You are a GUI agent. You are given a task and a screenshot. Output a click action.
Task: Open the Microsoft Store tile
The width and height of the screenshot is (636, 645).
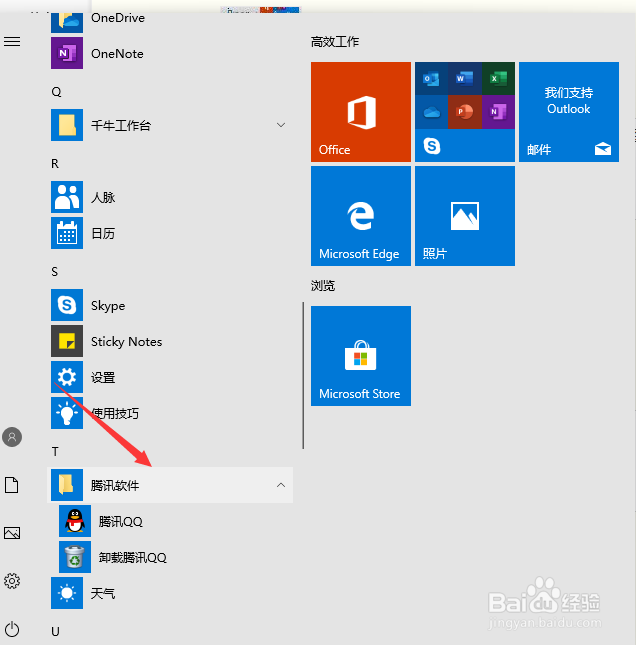361,356
